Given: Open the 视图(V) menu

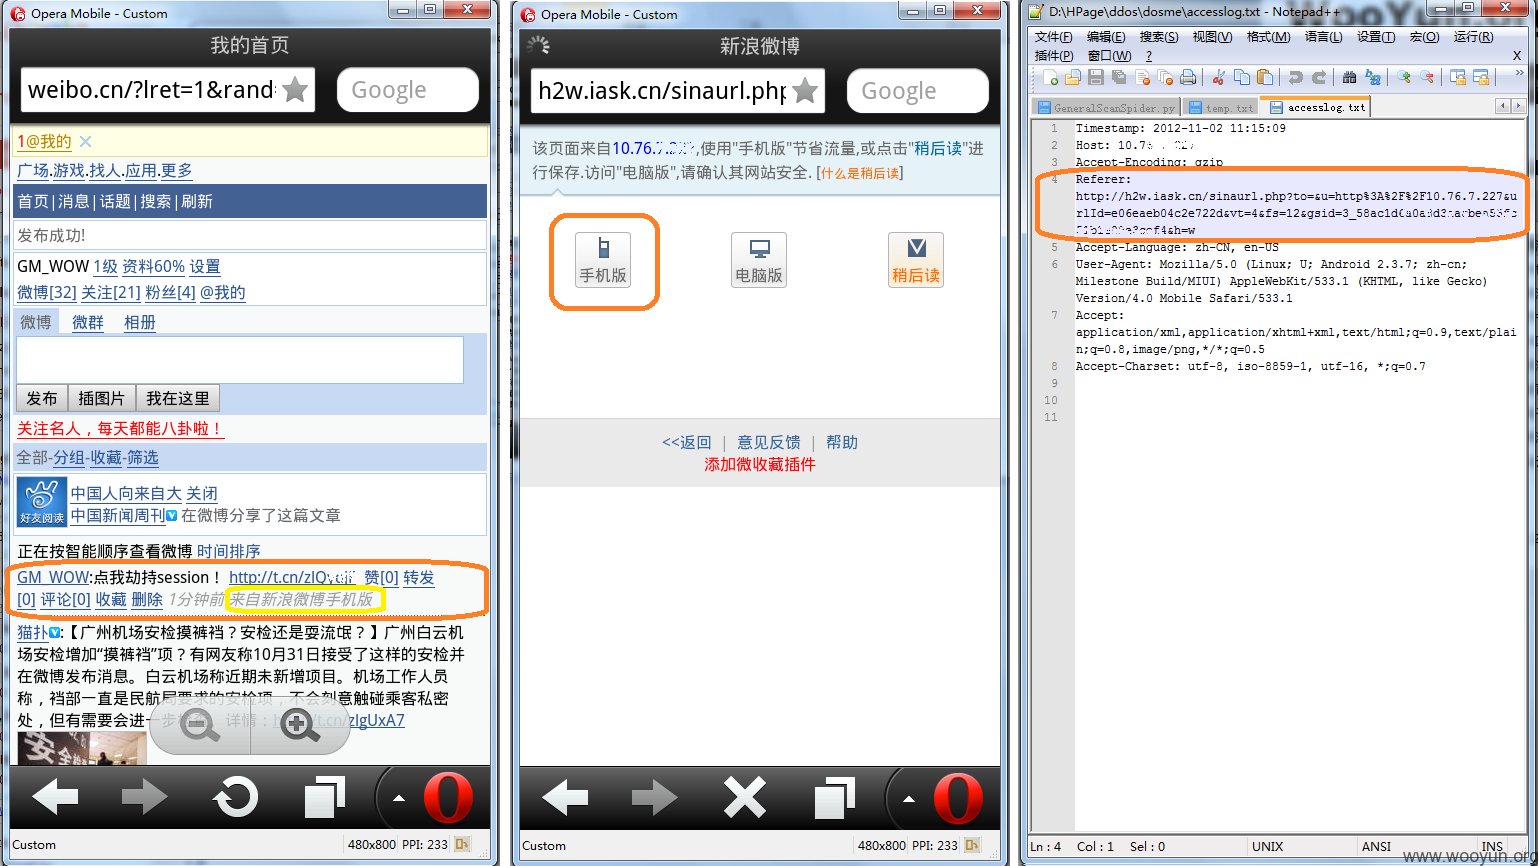Looking at the screenshot, I should (1212, 37).
